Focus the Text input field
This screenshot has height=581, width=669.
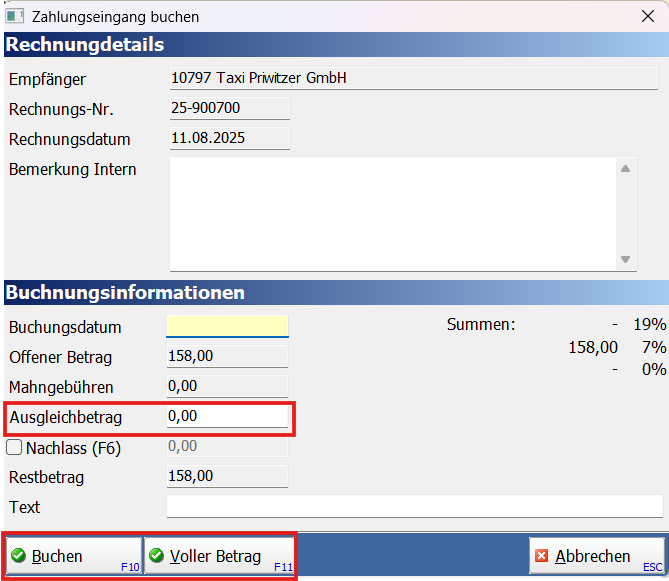pyautogui.click(x=413, y=507)
